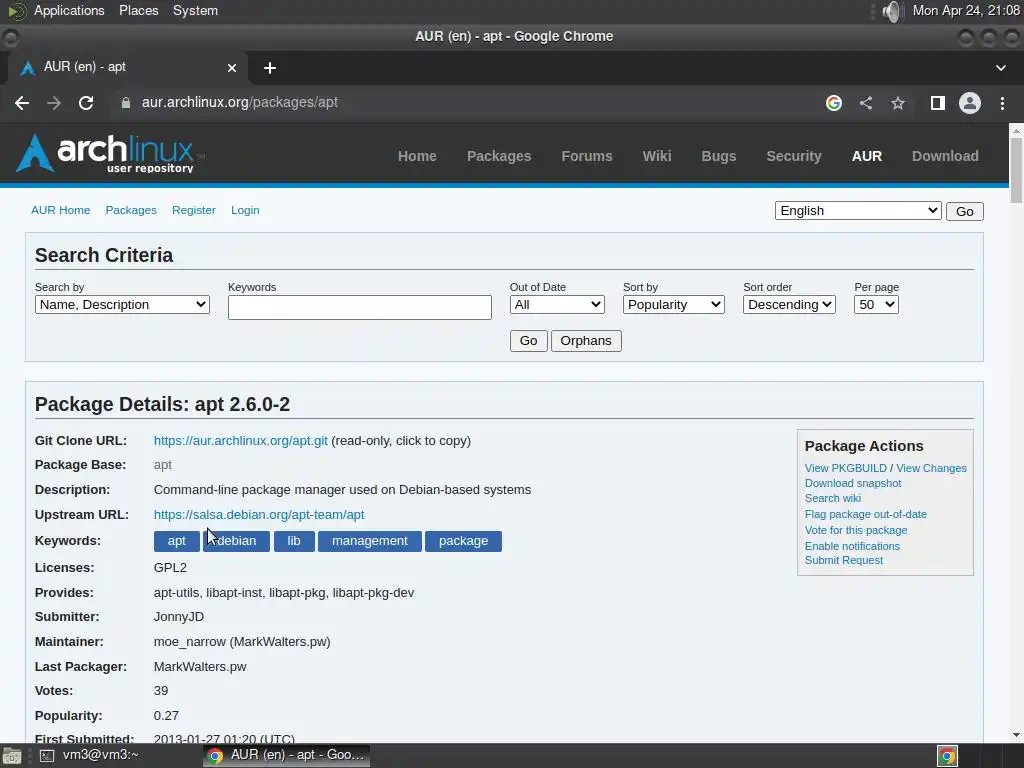Open Chrome's three-dot menu
This screenshot has height=768, width=1024.
(x=1002, y=103)
